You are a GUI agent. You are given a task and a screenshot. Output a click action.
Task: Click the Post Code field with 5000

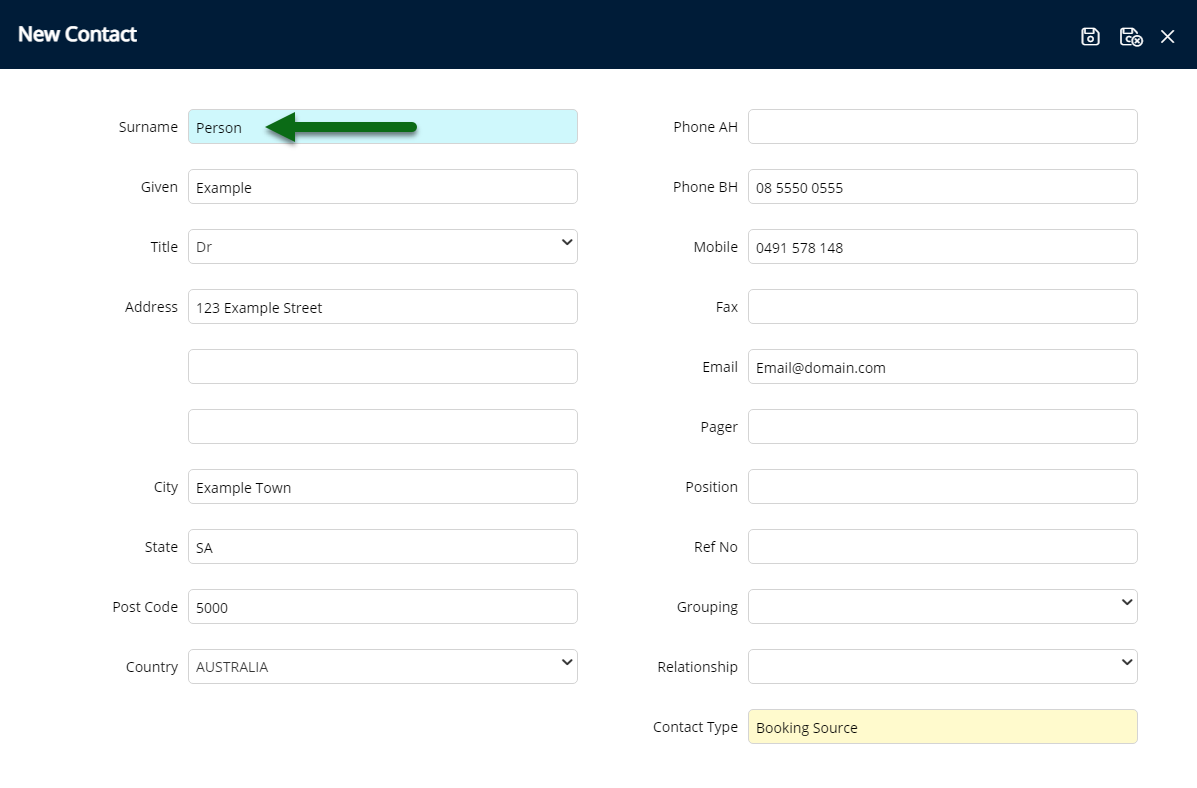(x=382, y=606)
